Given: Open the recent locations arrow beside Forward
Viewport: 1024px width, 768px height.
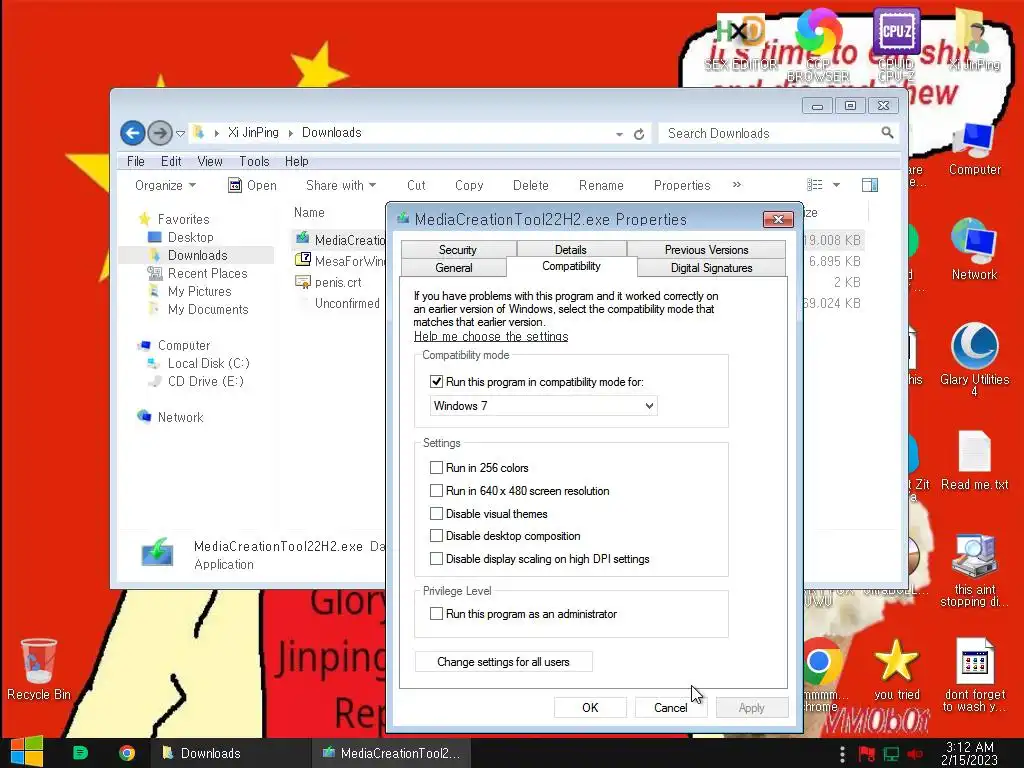Looking at the screenshot, I should pyautogui.click(x=180, y=134).
